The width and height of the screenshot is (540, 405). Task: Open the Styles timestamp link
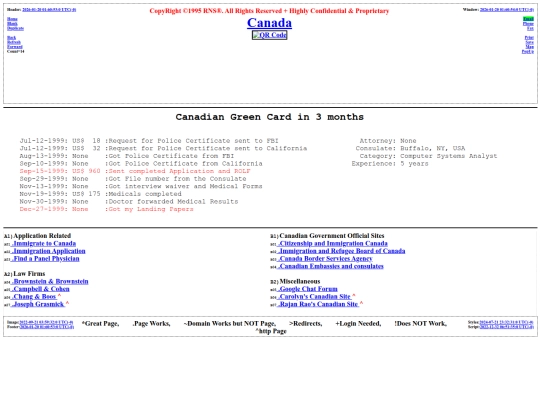click(507, 322)
